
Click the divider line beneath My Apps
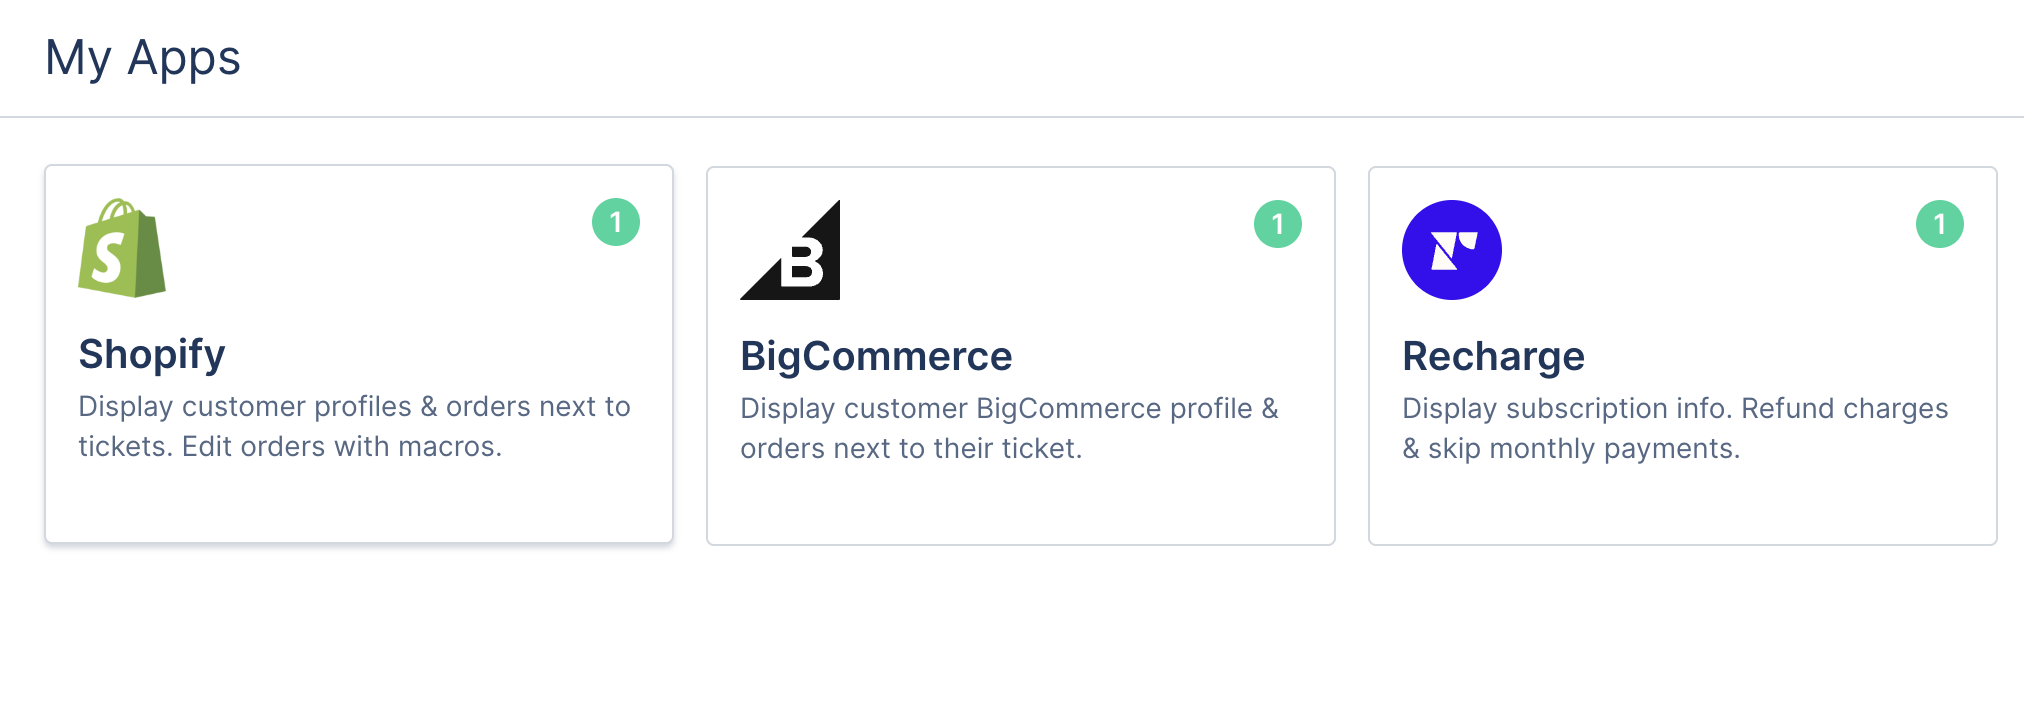[1012, 117]
